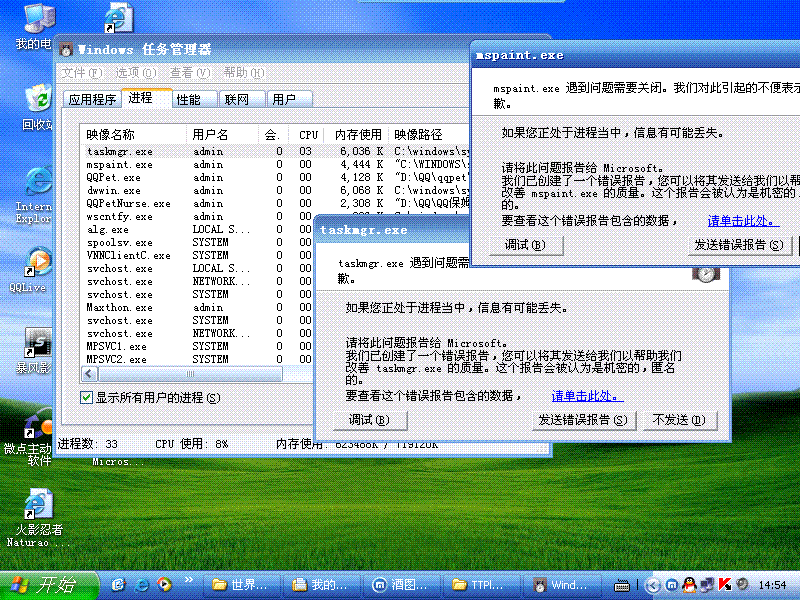800x600 pixels.
Task: Click 发送错误报告(S) in mspaint.exe dialog
Action: (738, 245)
